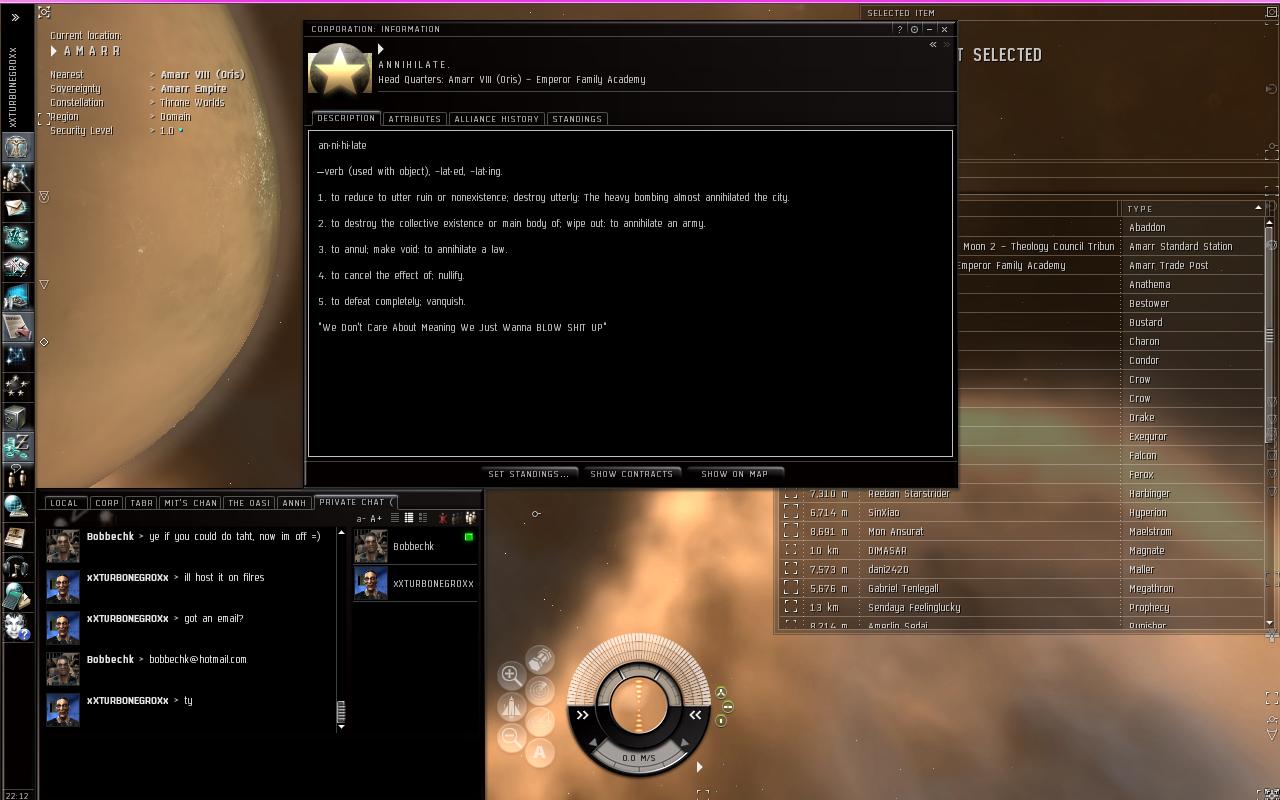Expand the right « panel of the HUD
The height and width of the screenshot is (800, 1280).
(x=695, y=715)
